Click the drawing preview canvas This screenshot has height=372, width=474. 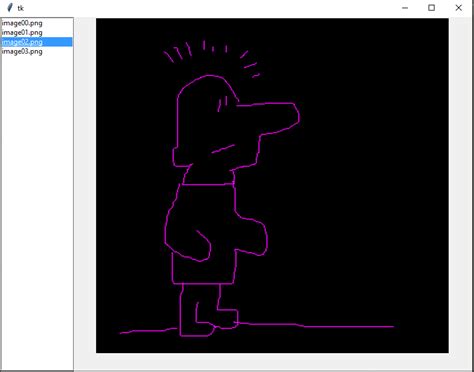[x=272, y=186]
